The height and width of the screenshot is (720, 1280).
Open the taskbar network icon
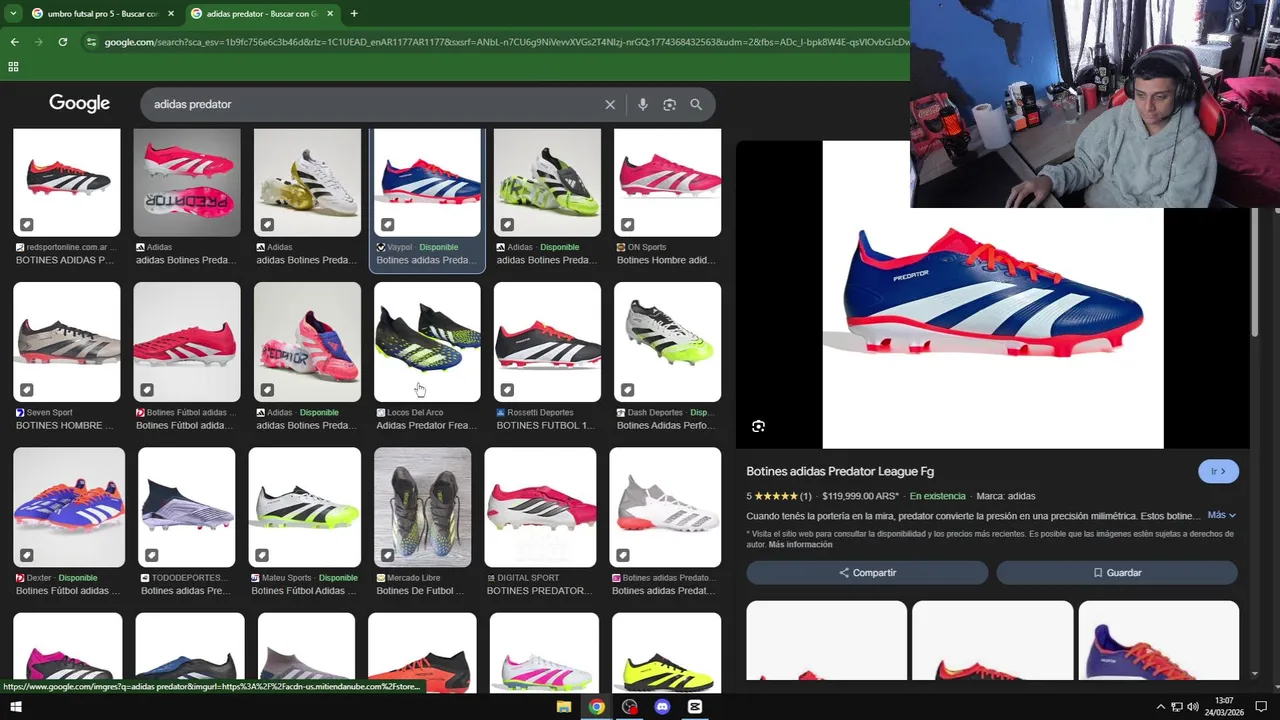1177,707
